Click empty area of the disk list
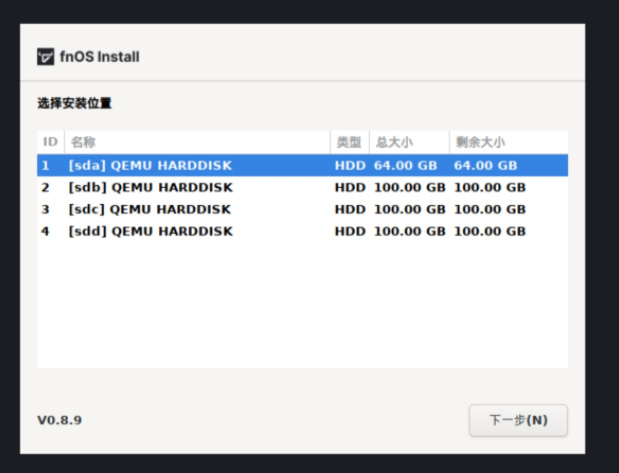Screen dimensions: 619x473 [300, 310]
